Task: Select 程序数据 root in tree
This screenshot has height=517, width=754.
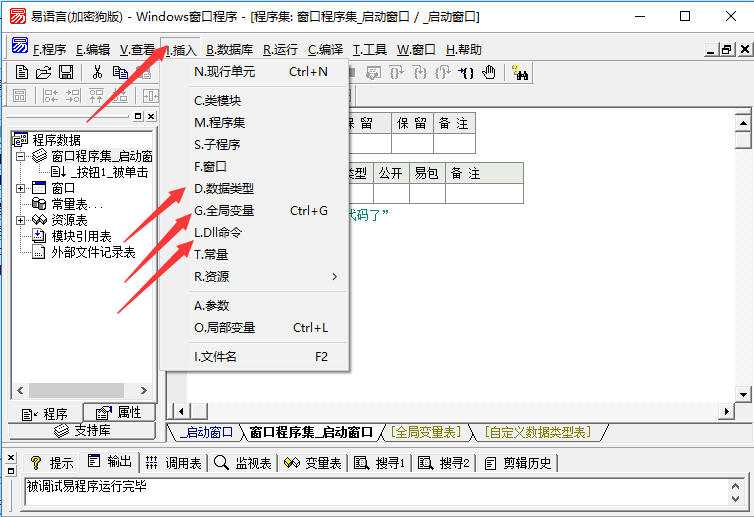Action: coord(56,140)
